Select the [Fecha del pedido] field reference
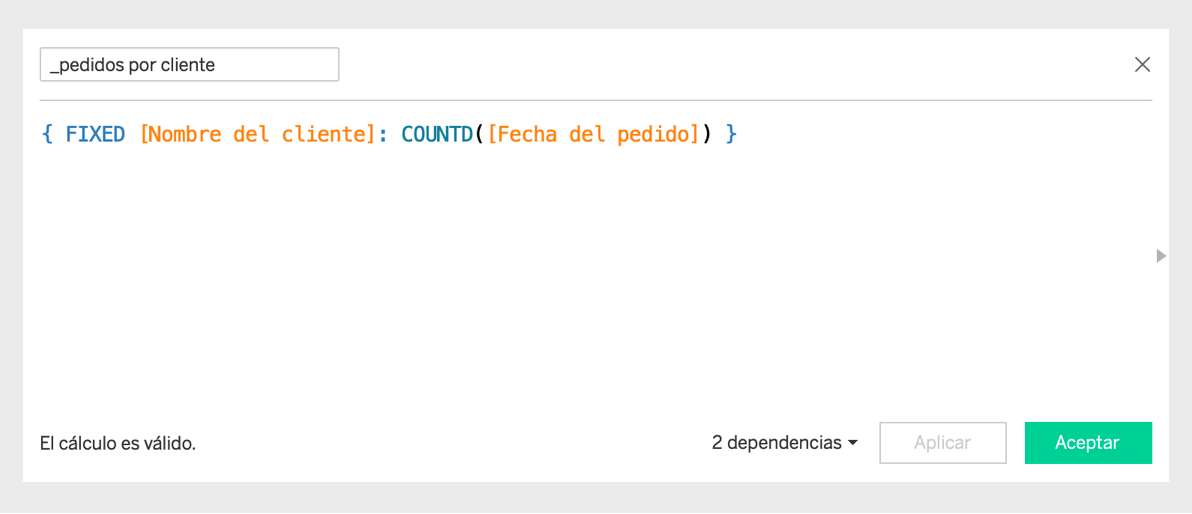 pyautogui.click(x=593, y=134)
